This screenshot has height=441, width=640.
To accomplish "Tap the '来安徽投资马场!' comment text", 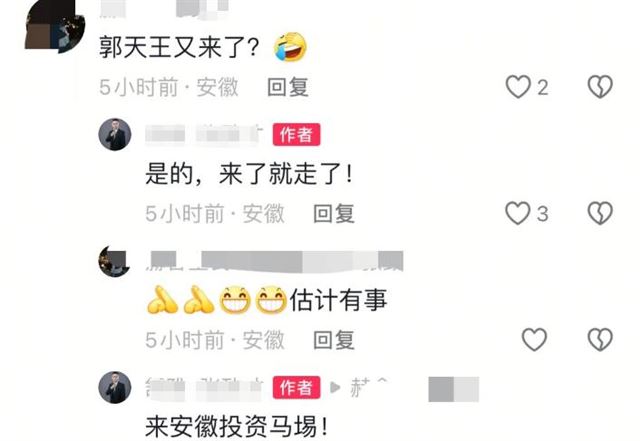I will click(237, 427).
